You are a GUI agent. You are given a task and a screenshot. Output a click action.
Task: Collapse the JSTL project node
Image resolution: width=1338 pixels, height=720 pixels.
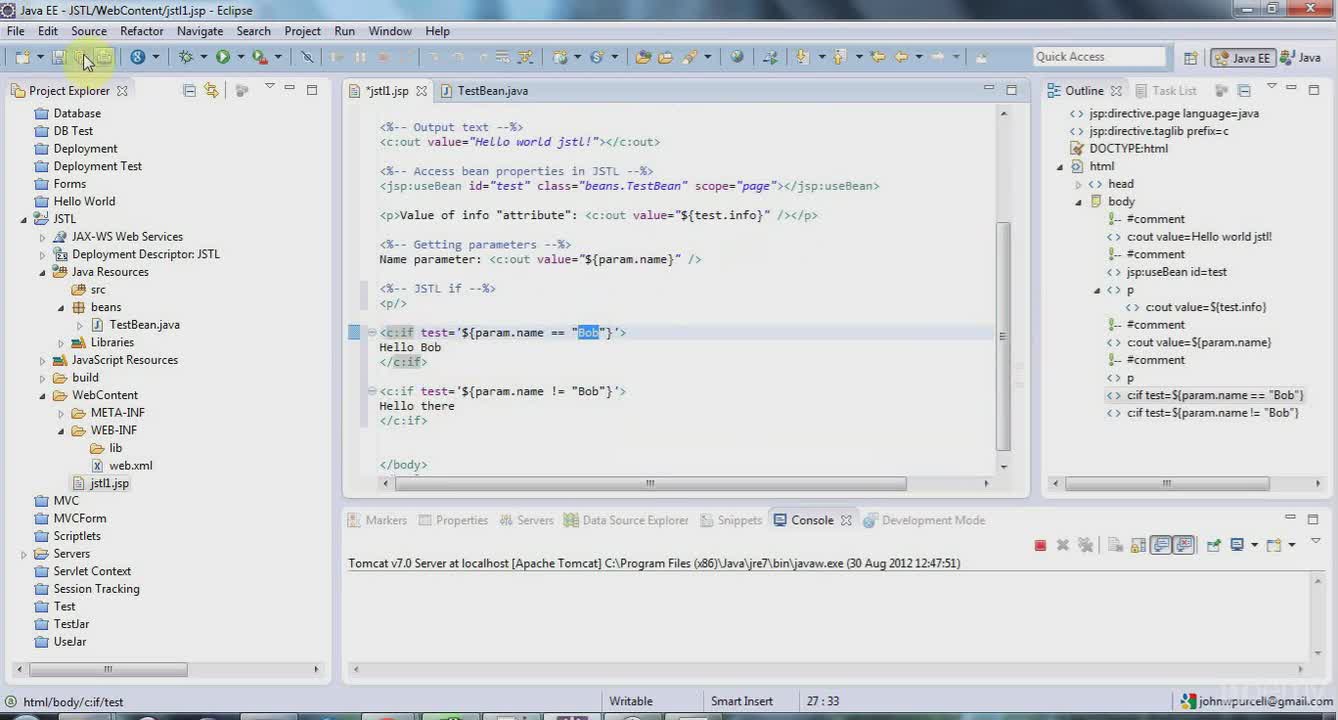pyautogui.click(x=24, y=219)
